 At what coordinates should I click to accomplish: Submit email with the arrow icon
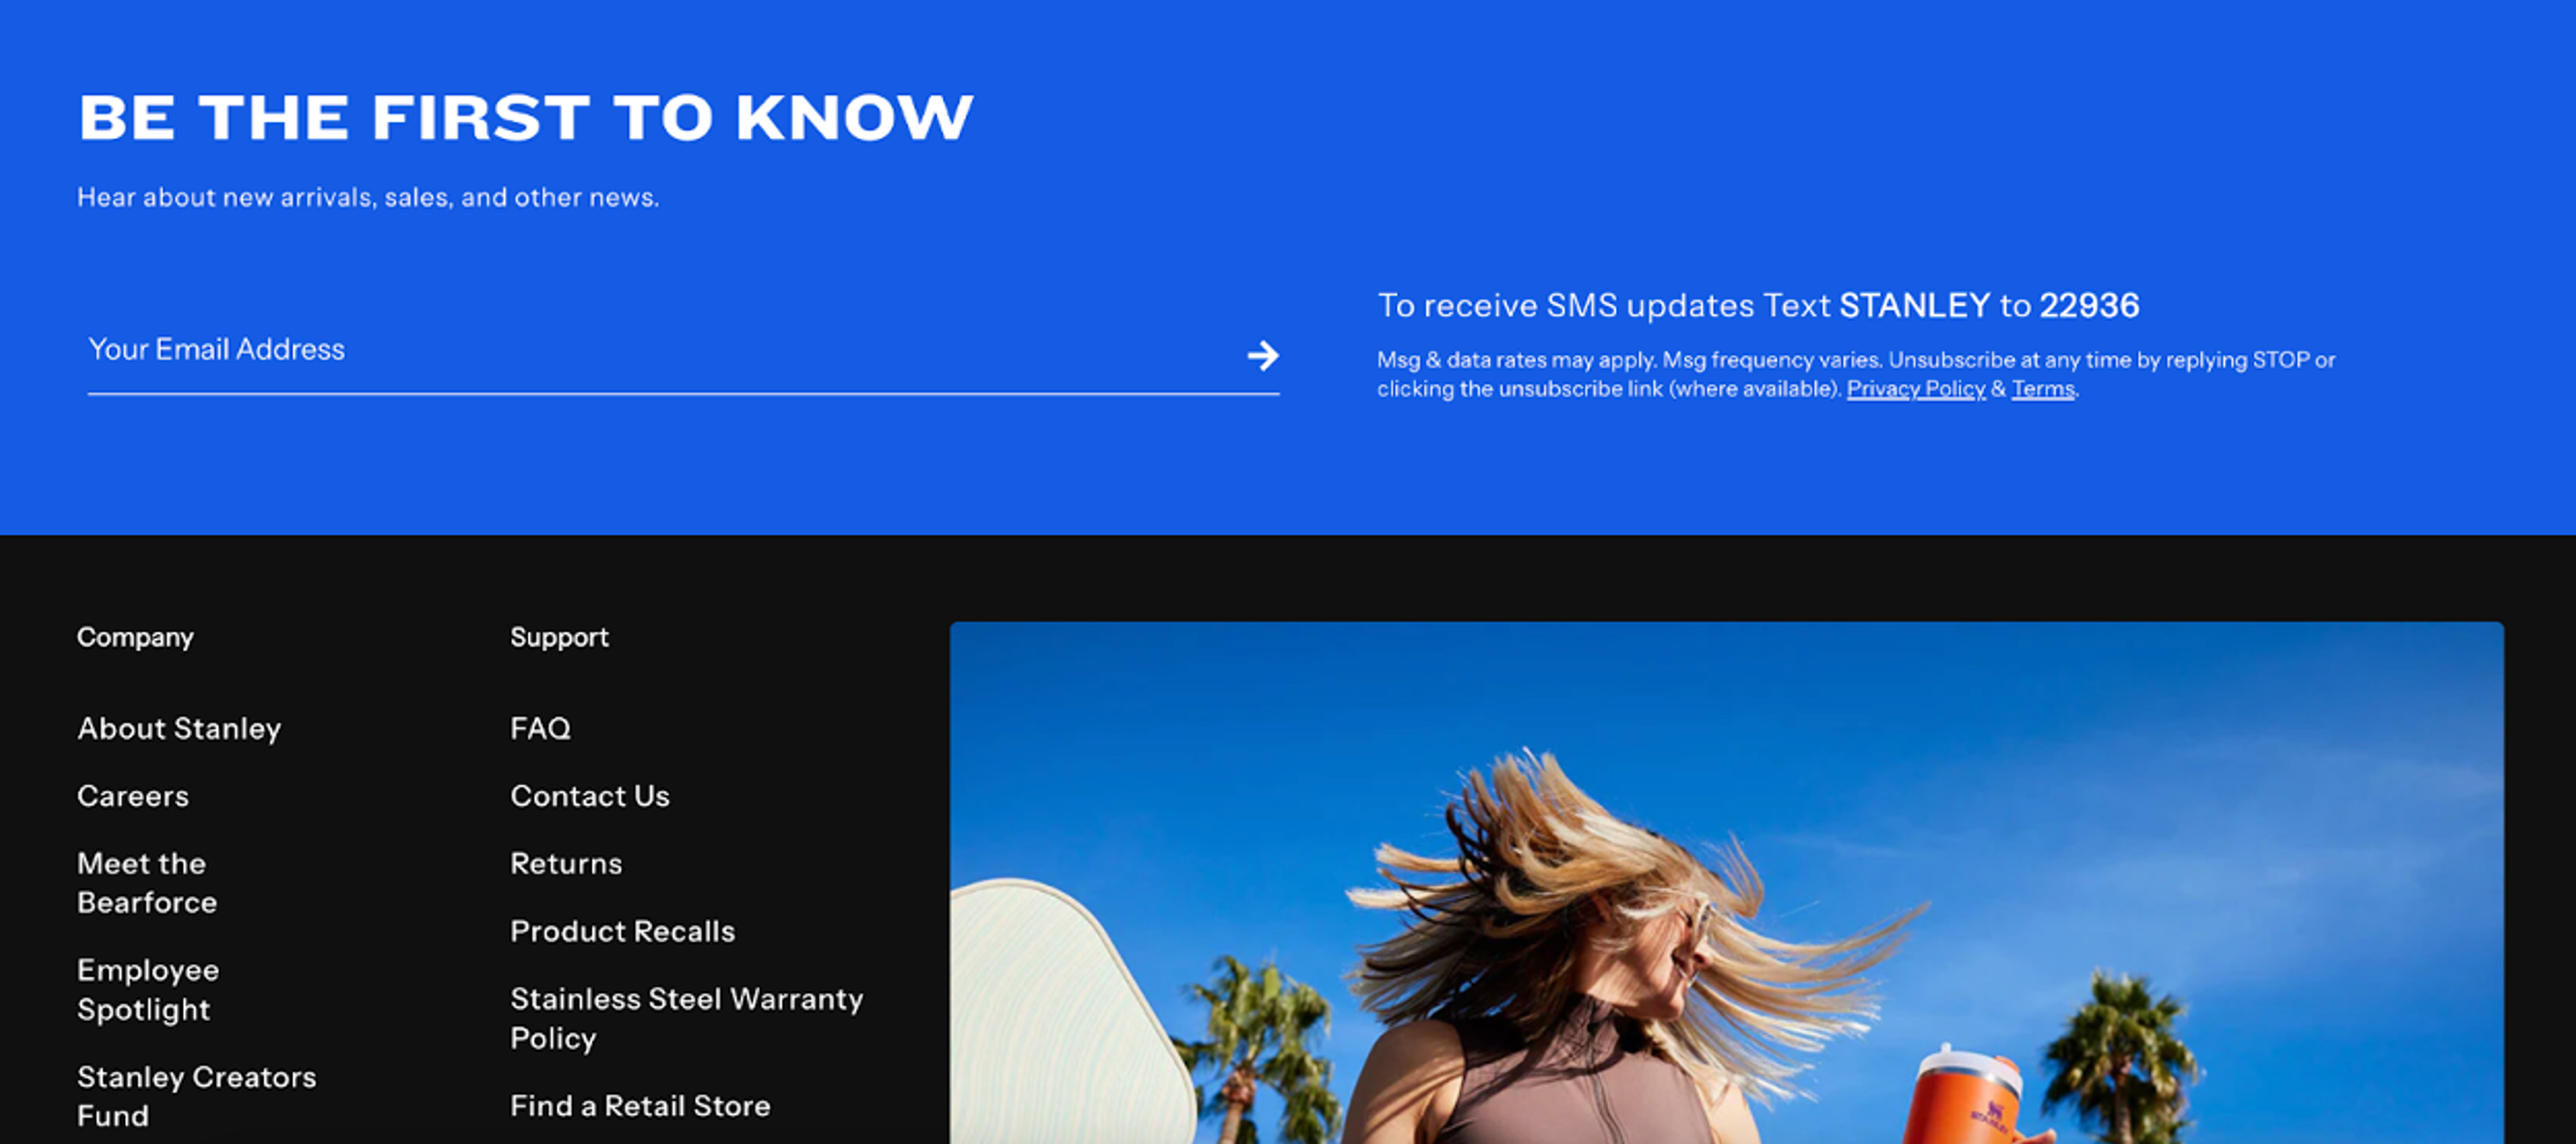point(1262,355)
